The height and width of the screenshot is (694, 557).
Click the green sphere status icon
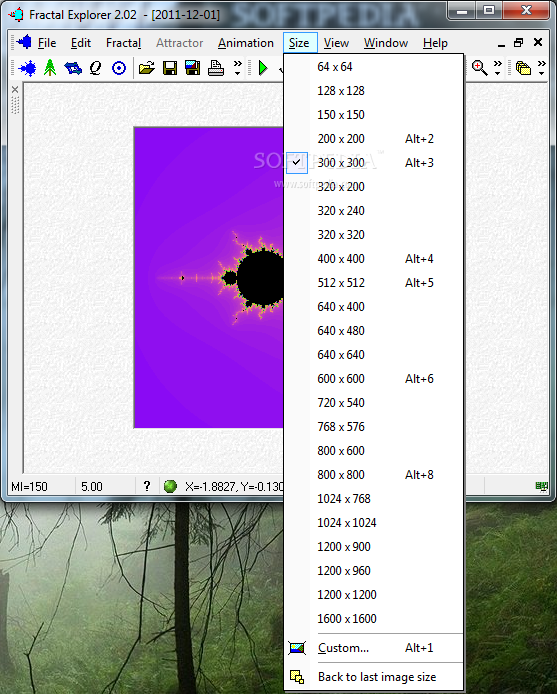click(x=170, y=486)
